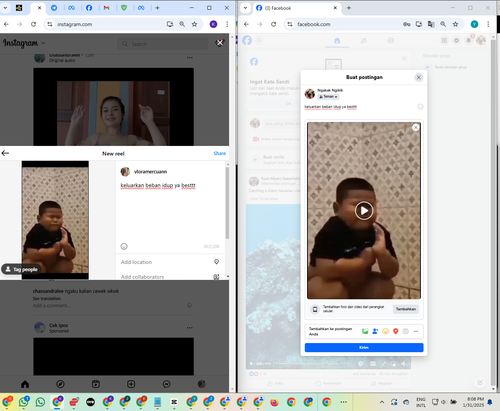This screenshot has width=500, height=411.
Task: Add photo/video icon in Tambahkan ke postingan
Action: (365, 331)
